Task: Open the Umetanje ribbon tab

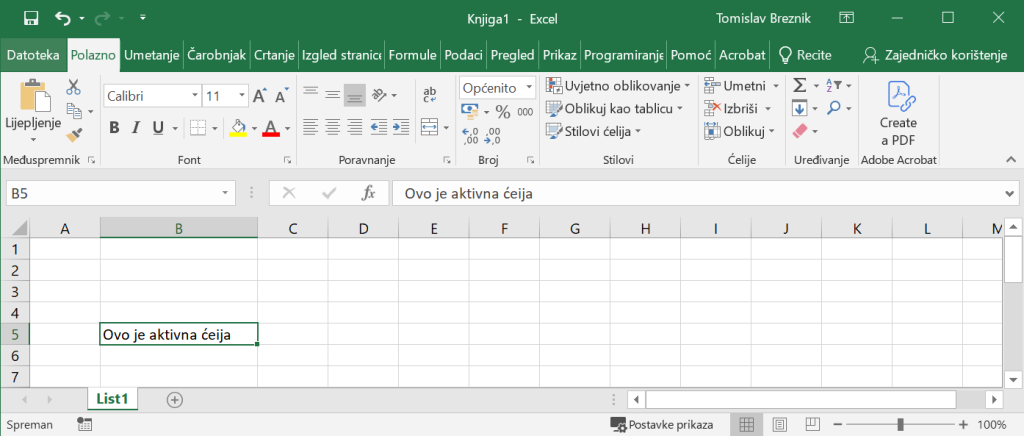Action: [152, 55]
